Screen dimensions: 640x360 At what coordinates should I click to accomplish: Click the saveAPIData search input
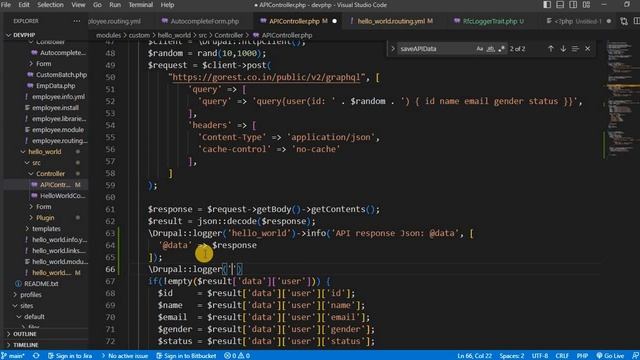pyautogui.click(x=436, y=49)
